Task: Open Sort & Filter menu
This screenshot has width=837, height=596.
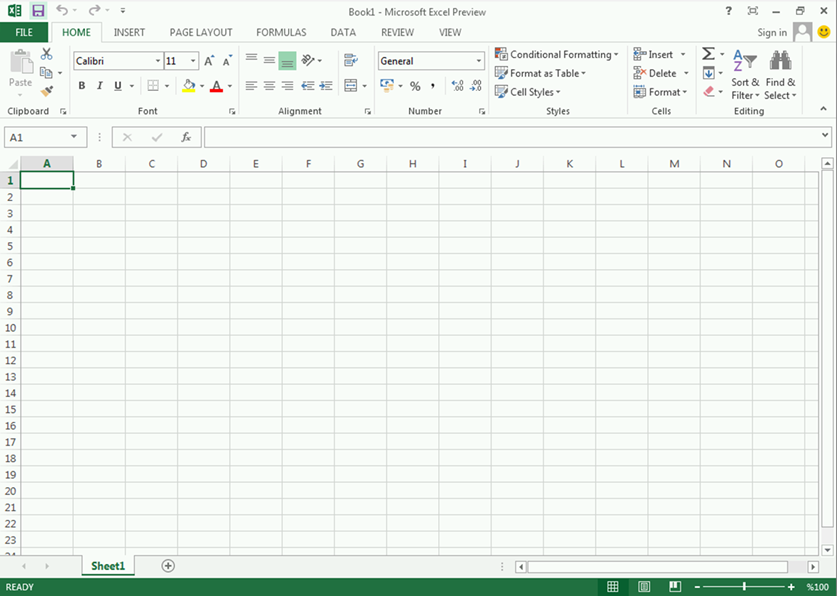Action: [x=745, y=75]
